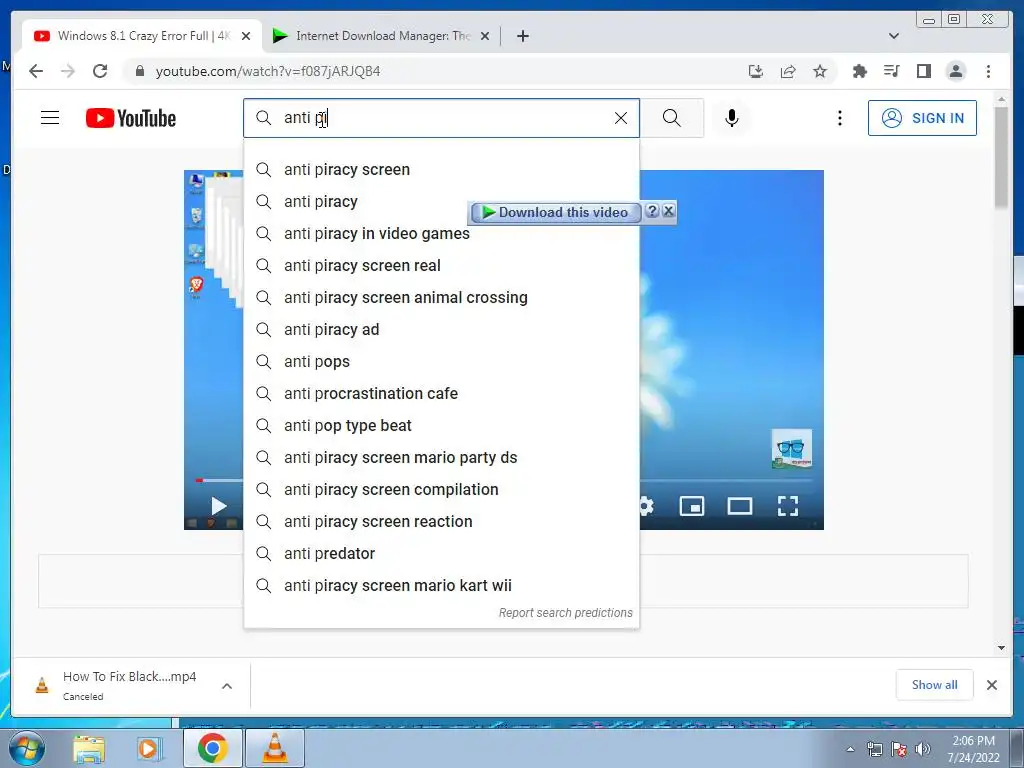
Task: Go back to the previous page
Action: [36, 71]
